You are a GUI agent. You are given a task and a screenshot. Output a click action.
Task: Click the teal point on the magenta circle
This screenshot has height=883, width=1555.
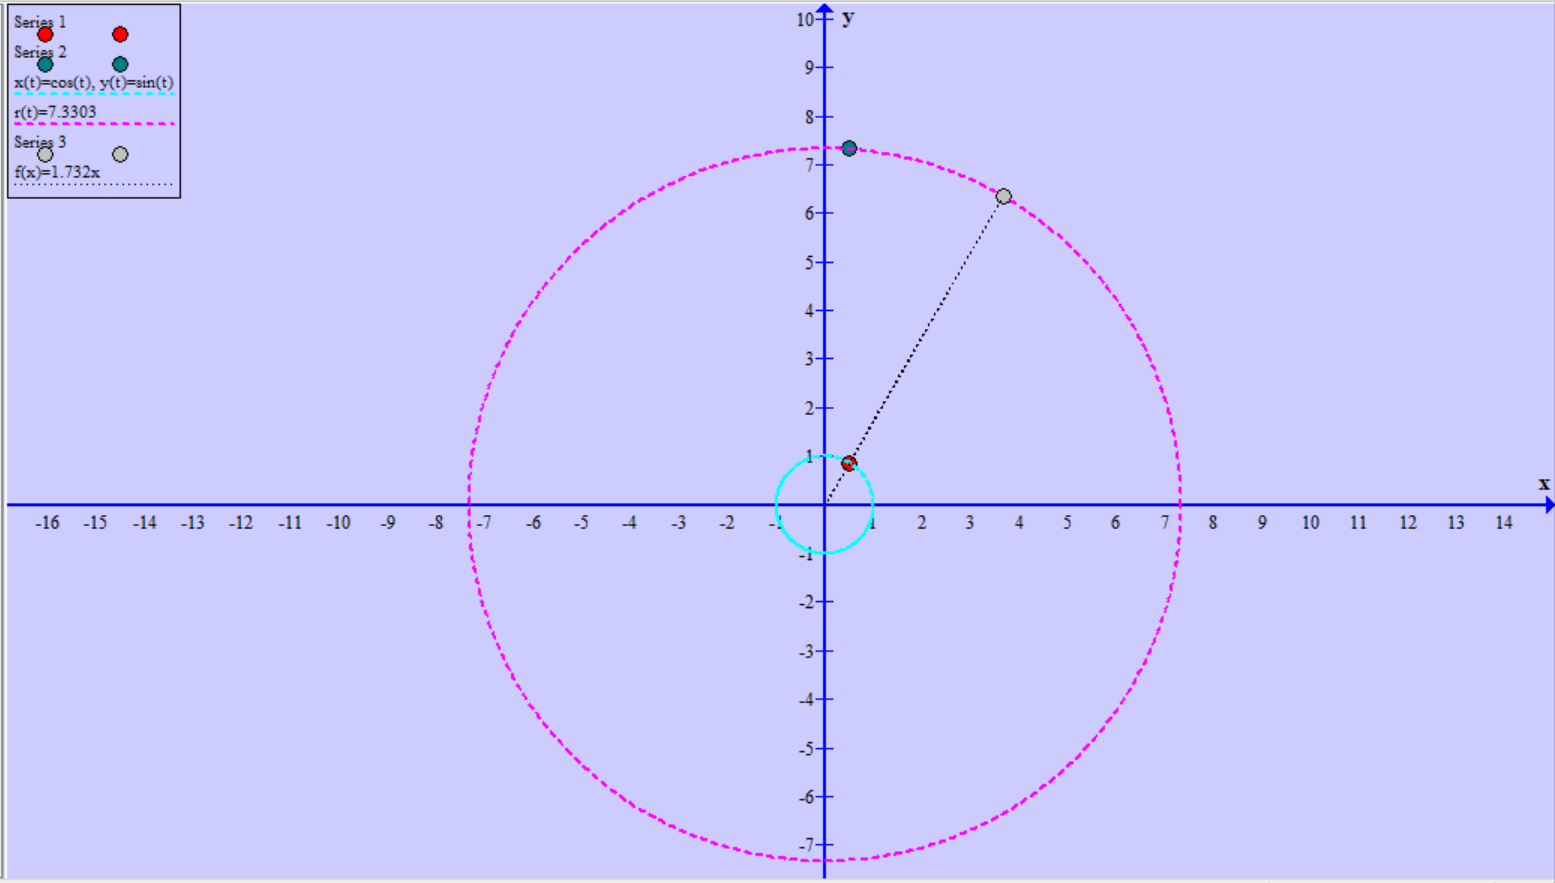pos(849,148)
